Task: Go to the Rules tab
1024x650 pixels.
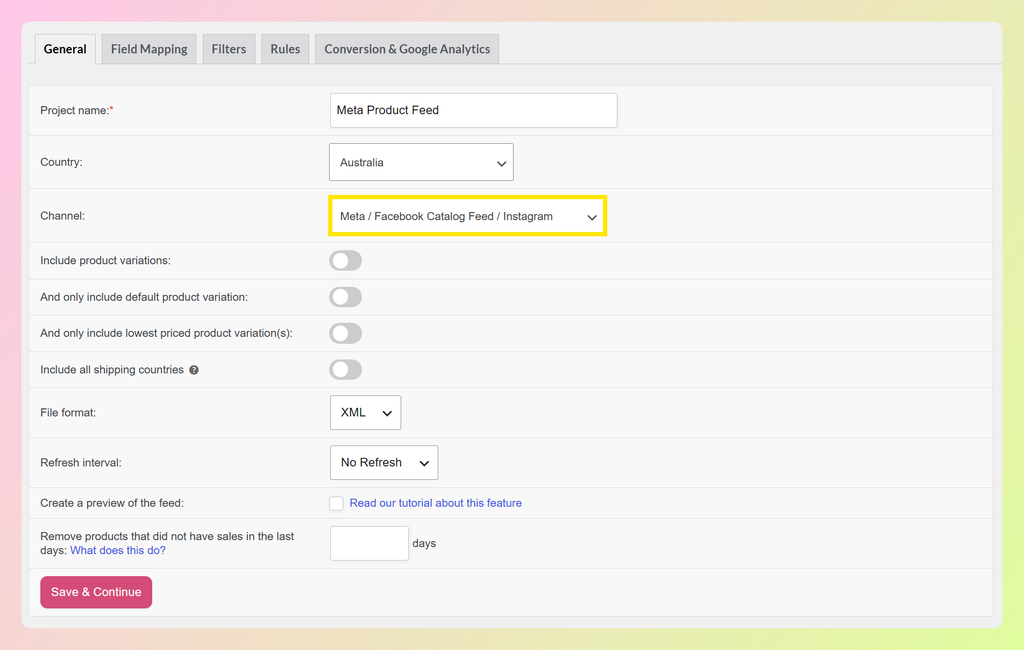Action: 285,49
